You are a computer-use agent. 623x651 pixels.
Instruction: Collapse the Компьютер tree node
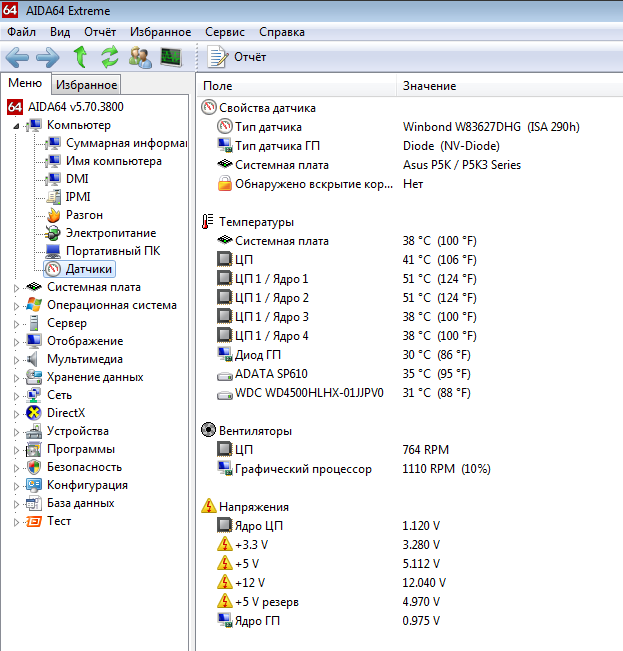tap(16, 125)
